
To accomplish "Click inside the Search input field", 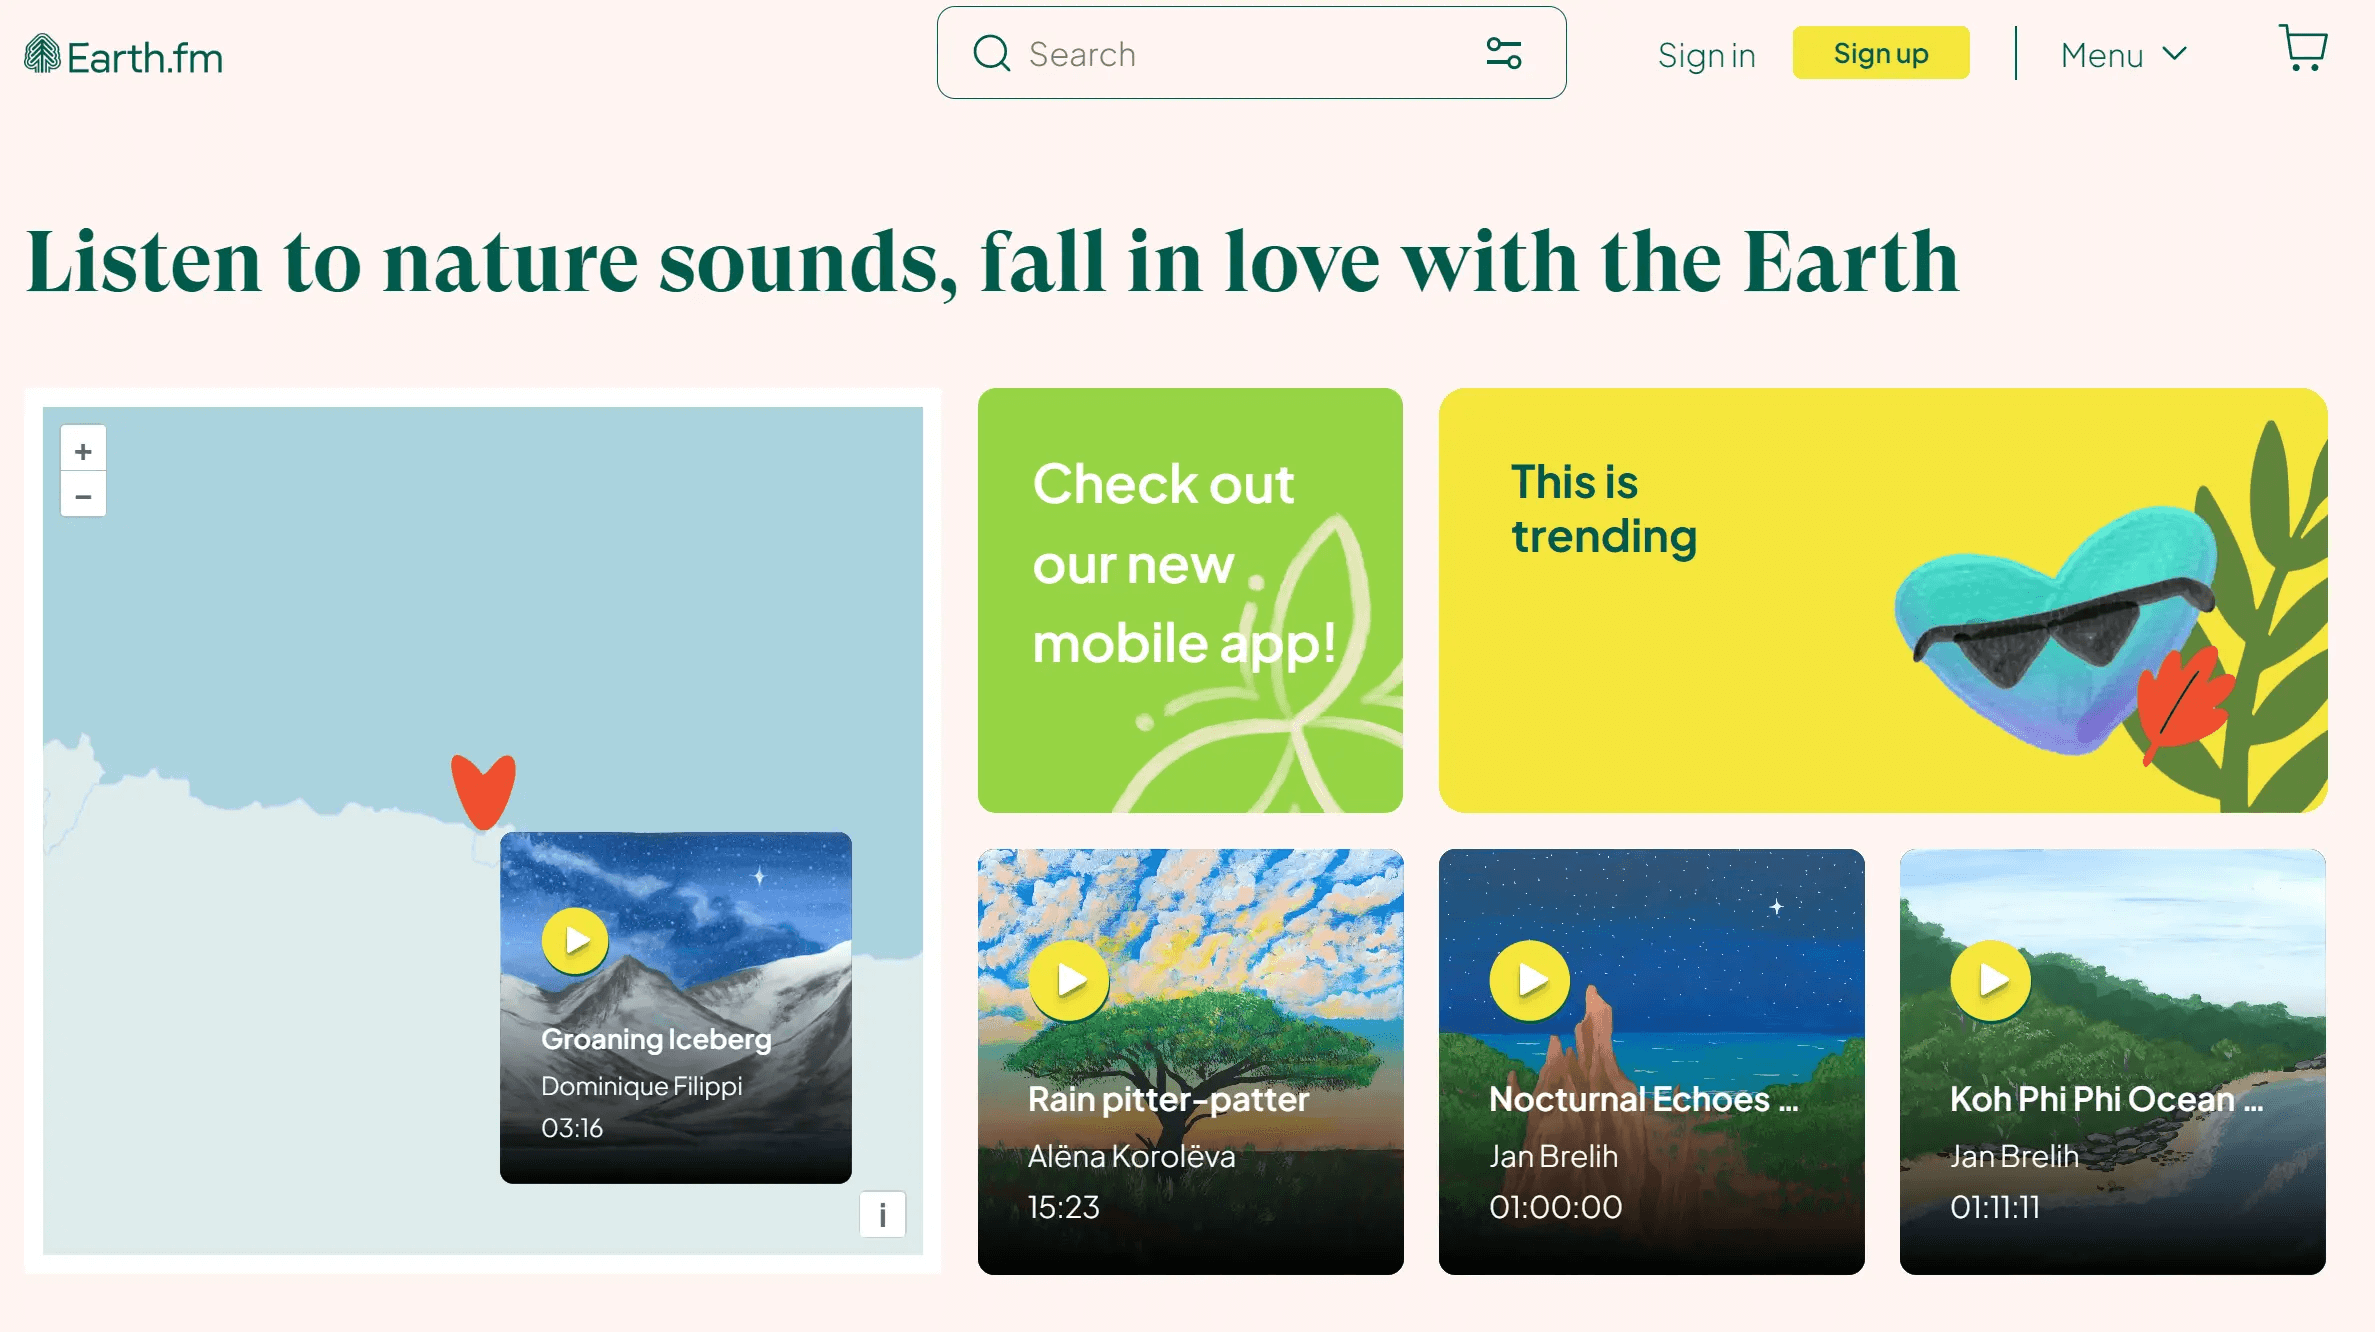I will [x=1200, y=53].
